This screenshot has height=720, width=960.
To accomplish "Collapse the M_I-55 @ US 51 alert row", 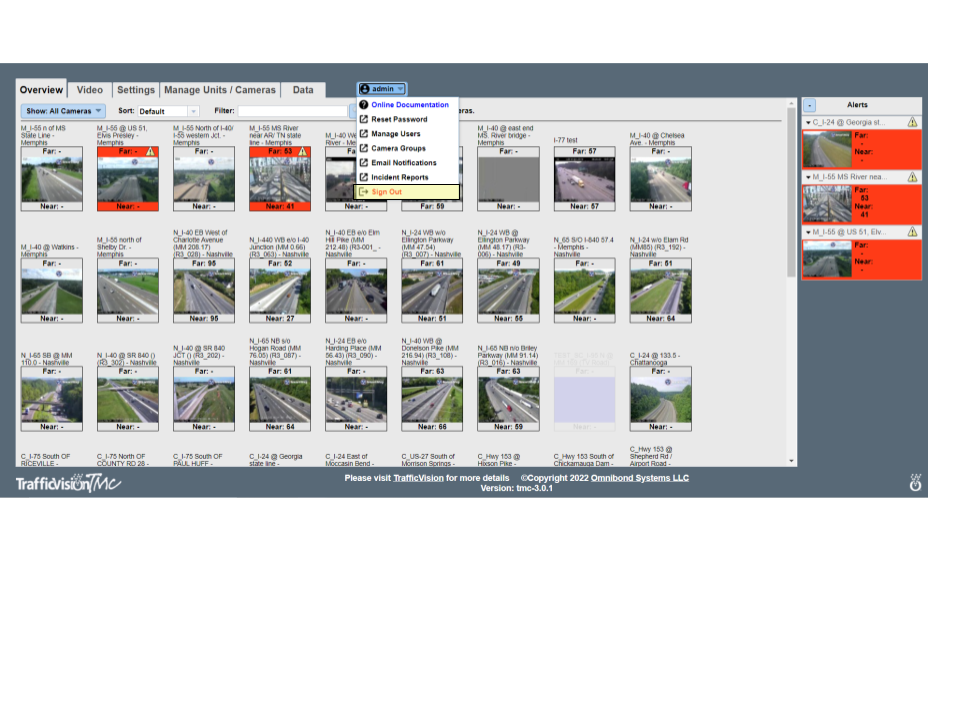I will [808, 232].
